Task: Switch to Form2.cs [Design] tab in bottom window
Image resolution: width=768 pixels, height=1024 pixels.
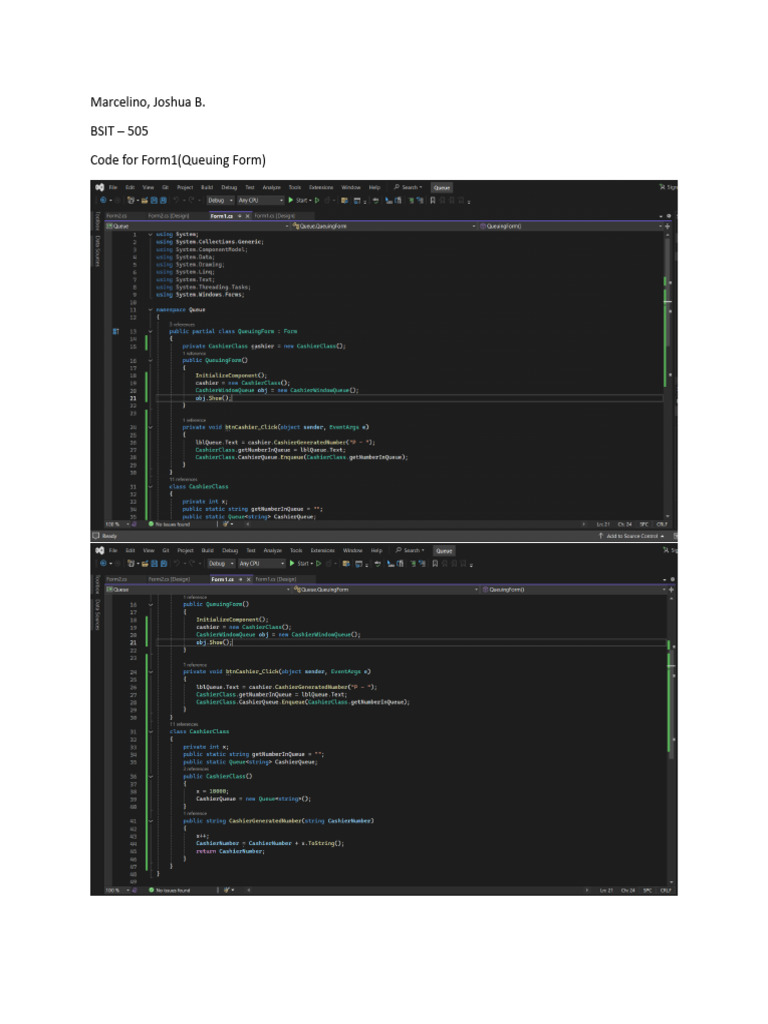Action: [168, 579]
